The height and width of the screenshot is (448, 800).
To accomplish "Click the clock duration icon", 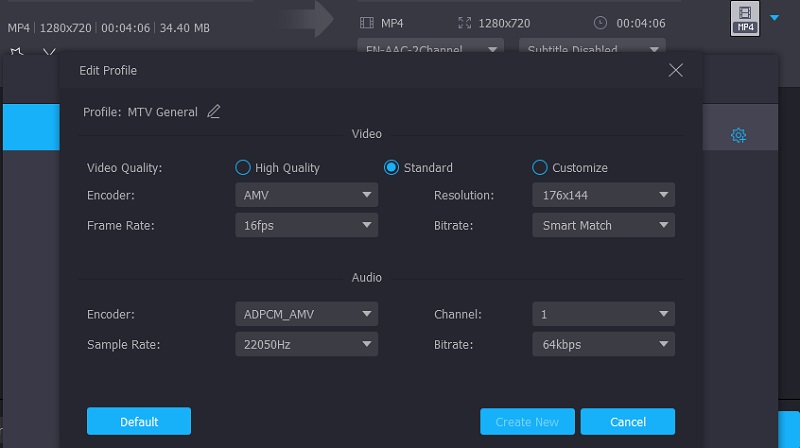I will 600,22.
